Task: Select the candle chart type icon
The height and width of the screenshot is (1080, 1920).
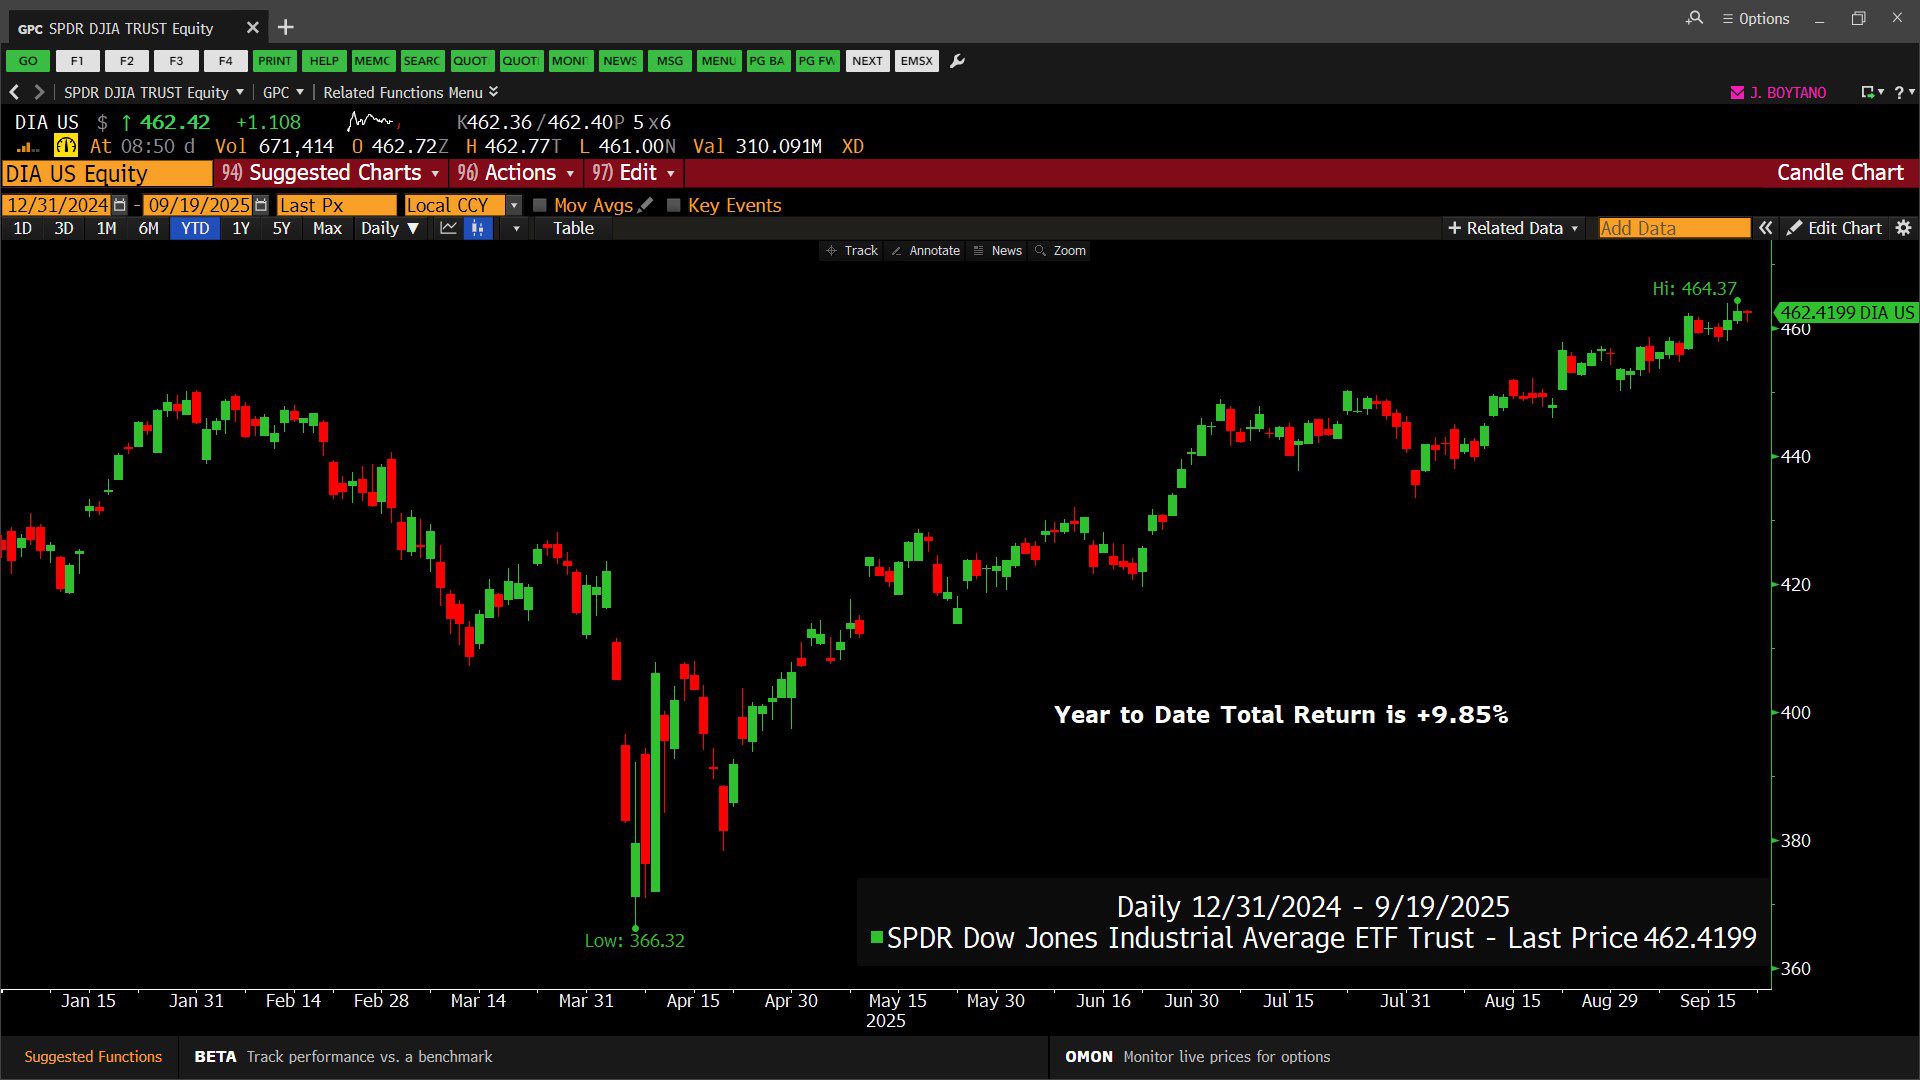Action: (x=478, y=228)
